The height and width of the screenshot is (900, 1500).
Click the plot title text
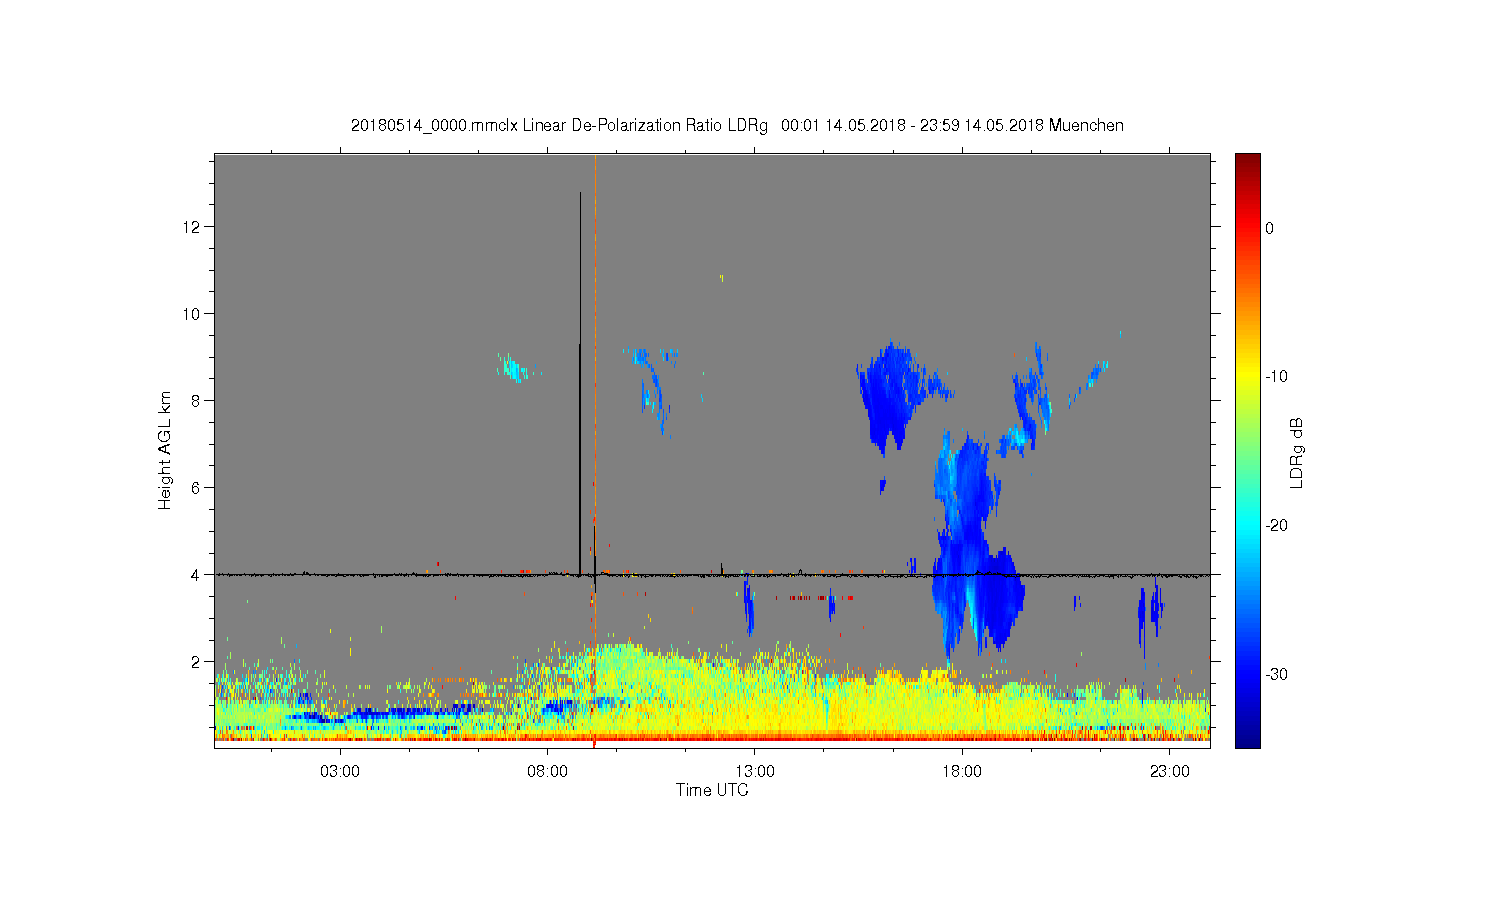pos(737,126)
